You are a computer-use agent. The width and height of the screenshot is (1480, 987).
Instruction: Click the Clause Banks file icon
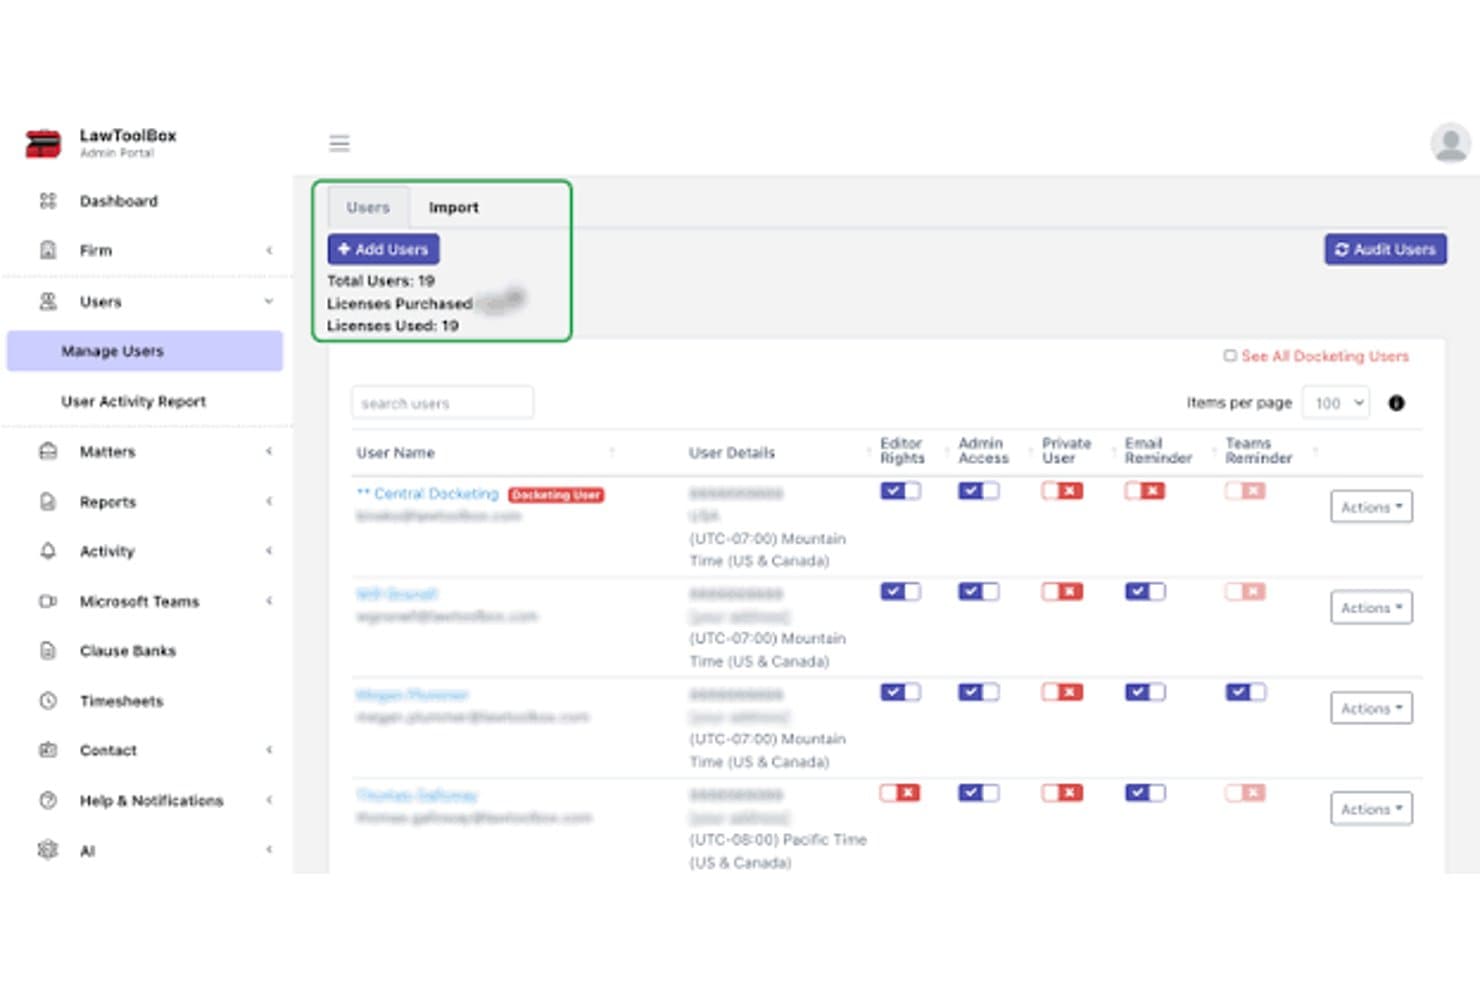[x=48, y=651]
